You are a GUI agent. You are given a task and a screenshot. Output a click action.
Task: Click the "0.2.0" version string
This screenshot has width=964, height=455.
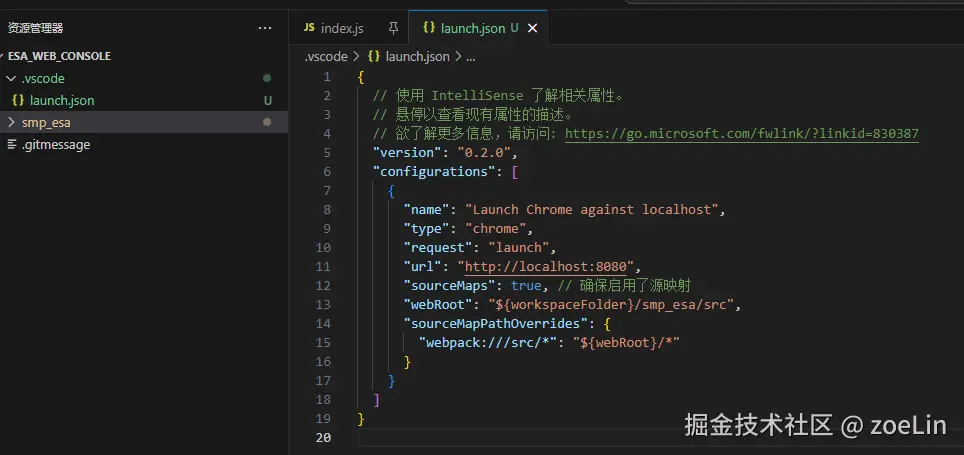tap(483, 152)
